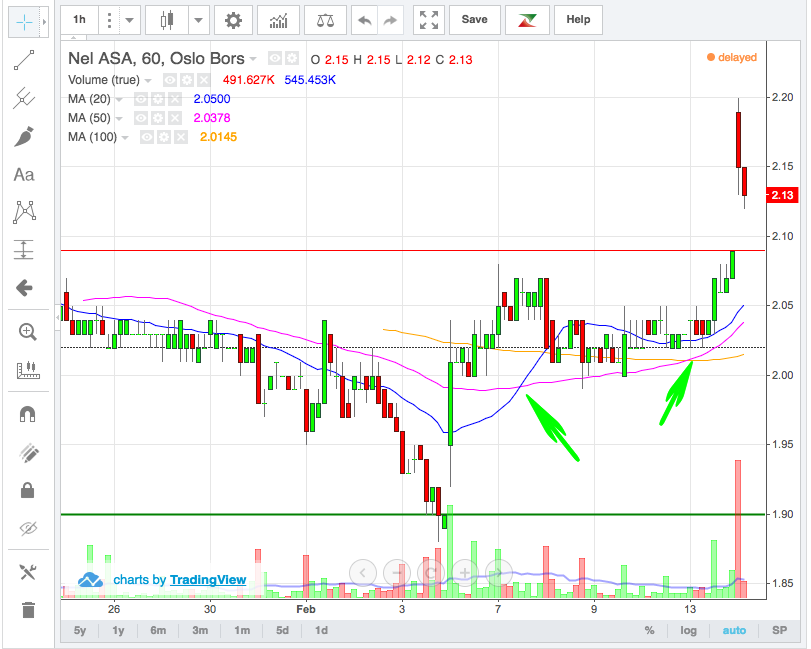The image size is (811, 649).
Task: Set time range to 1y
Action: [118, 630]
